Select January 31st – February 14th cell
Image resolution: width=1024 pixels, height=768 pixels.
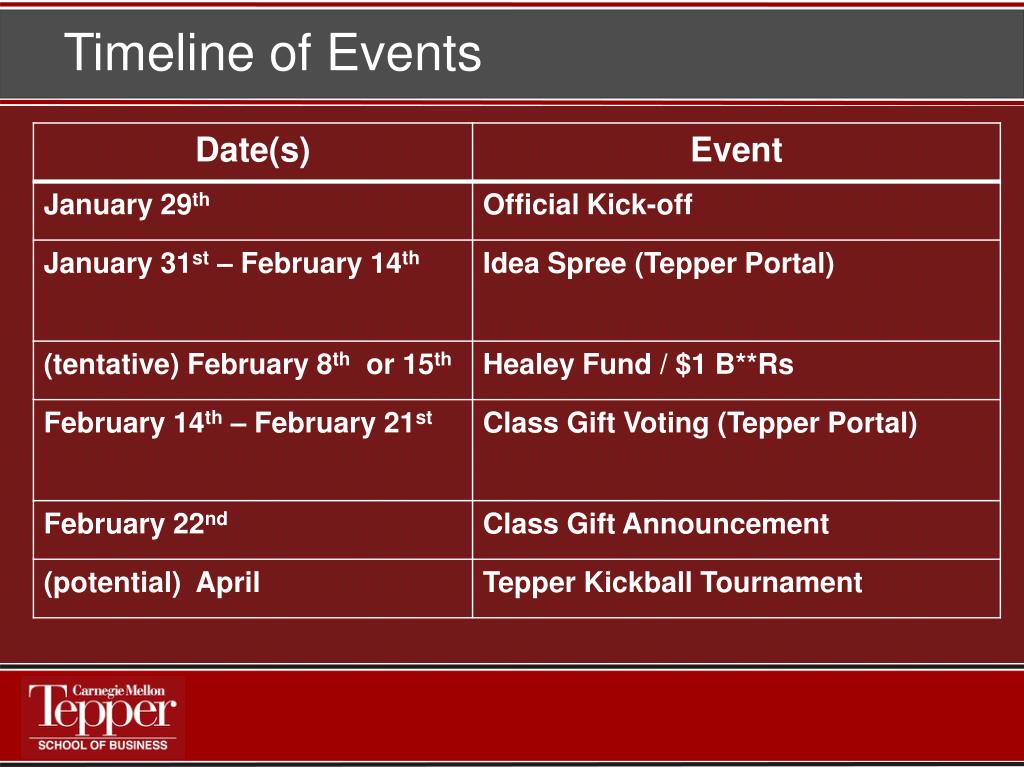pos(253,291)
